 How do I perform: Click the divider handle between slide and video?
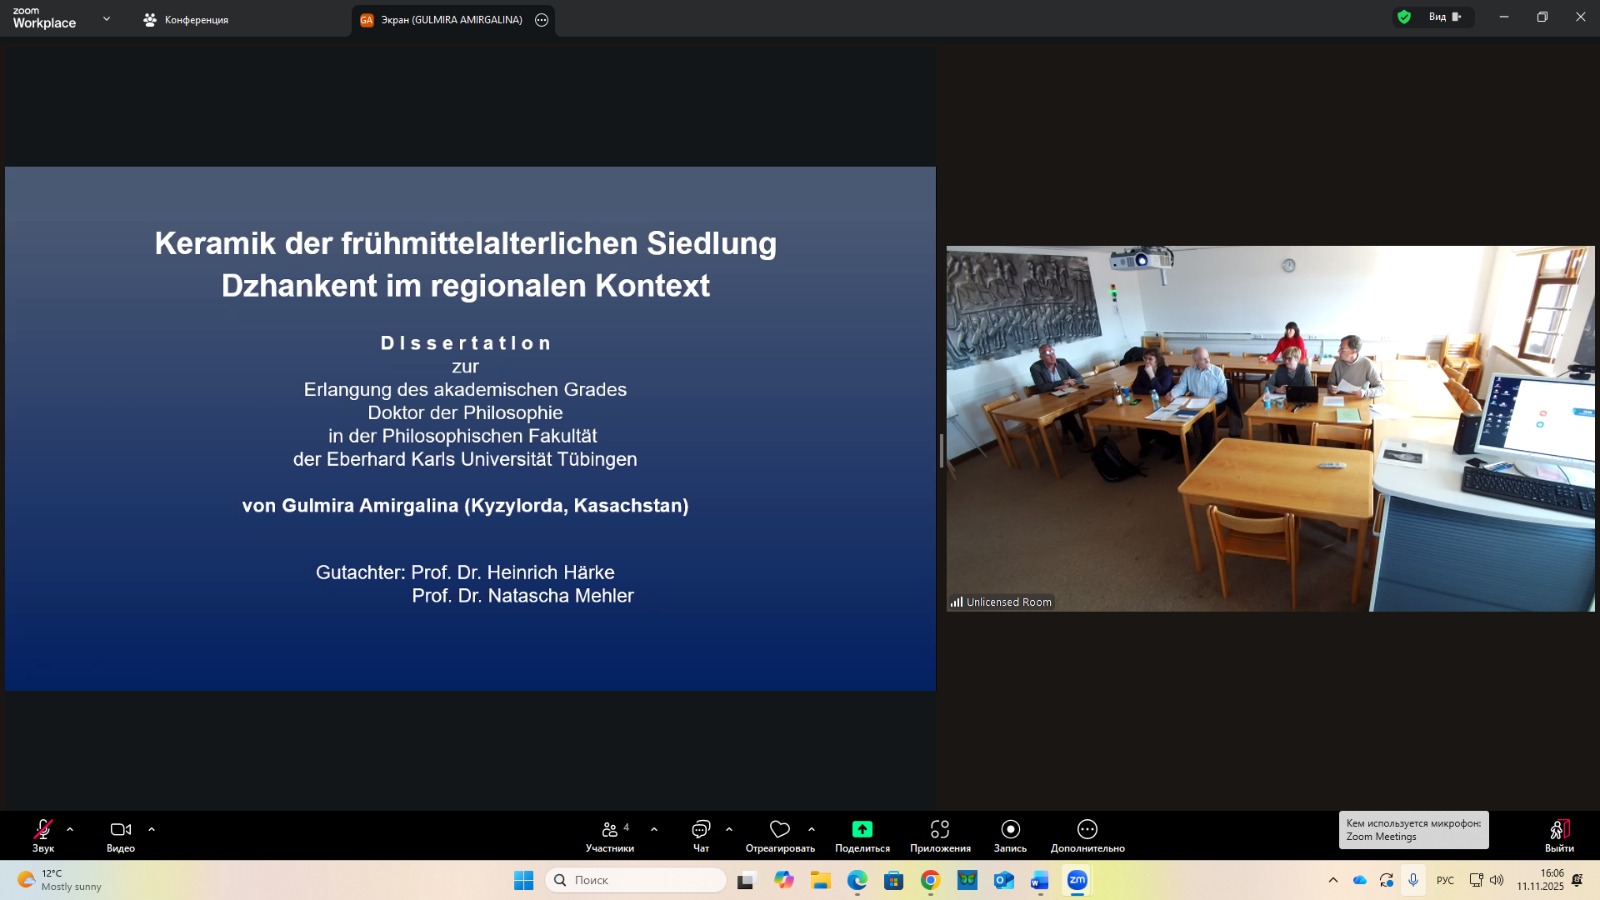pos(941,451)
